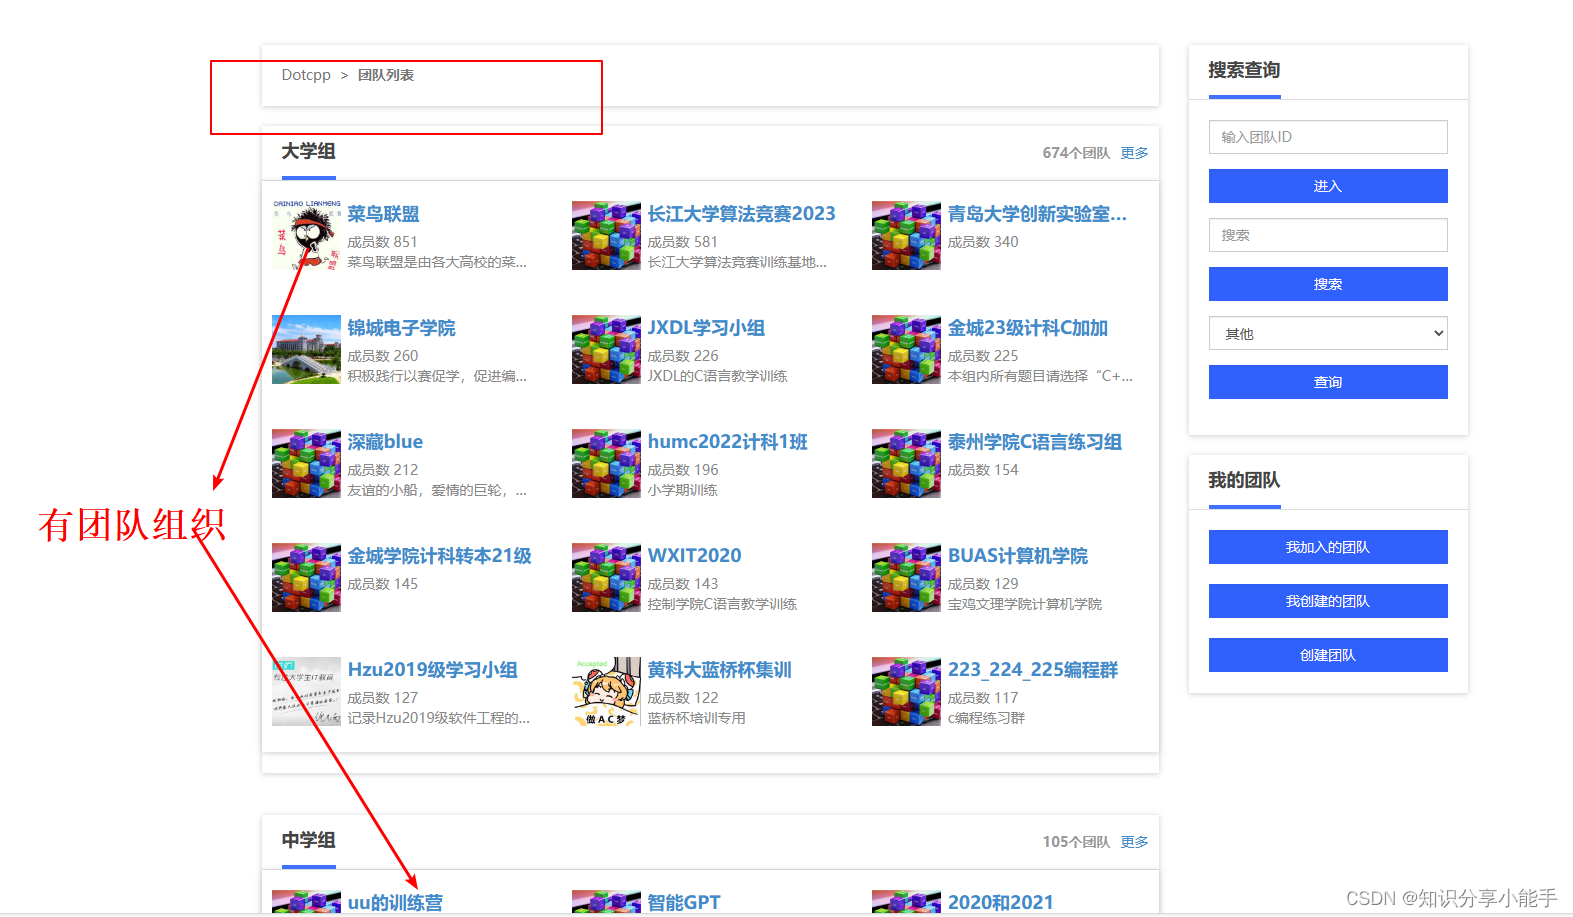This screenshot has width=1573, height=917.
Task: Click the 长江大学算法竞赛2023 cube icon
Action: pos(606,236)
